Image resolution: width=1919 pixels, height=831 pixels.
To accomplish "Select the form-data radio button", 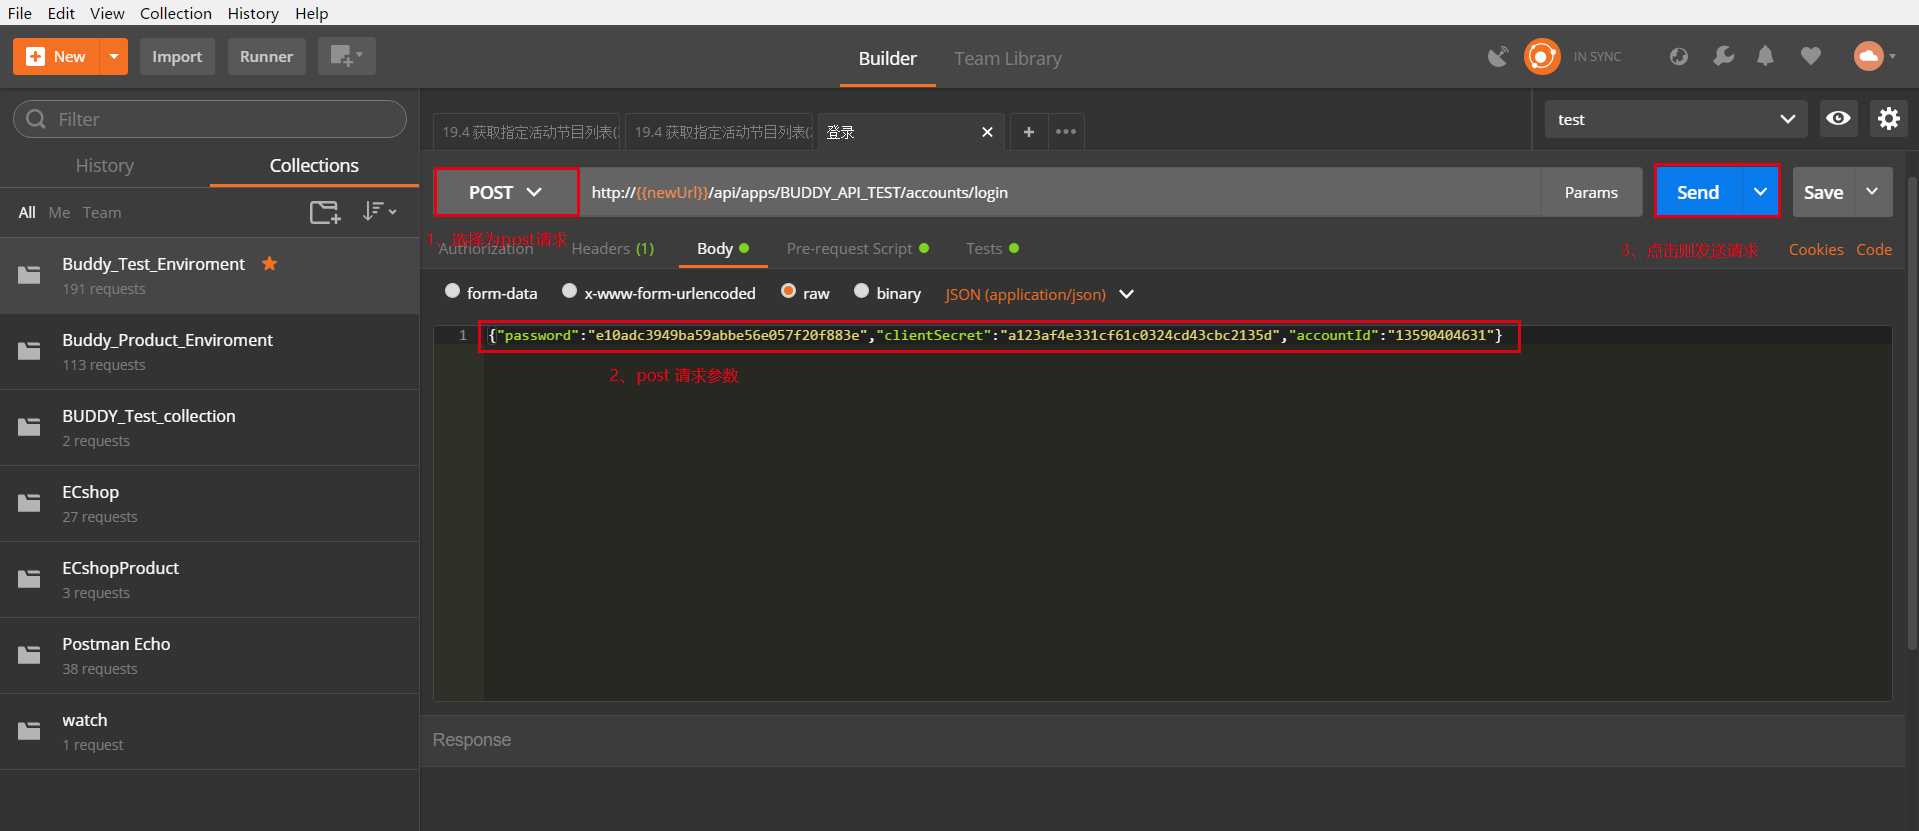I will tap(452, 291).
